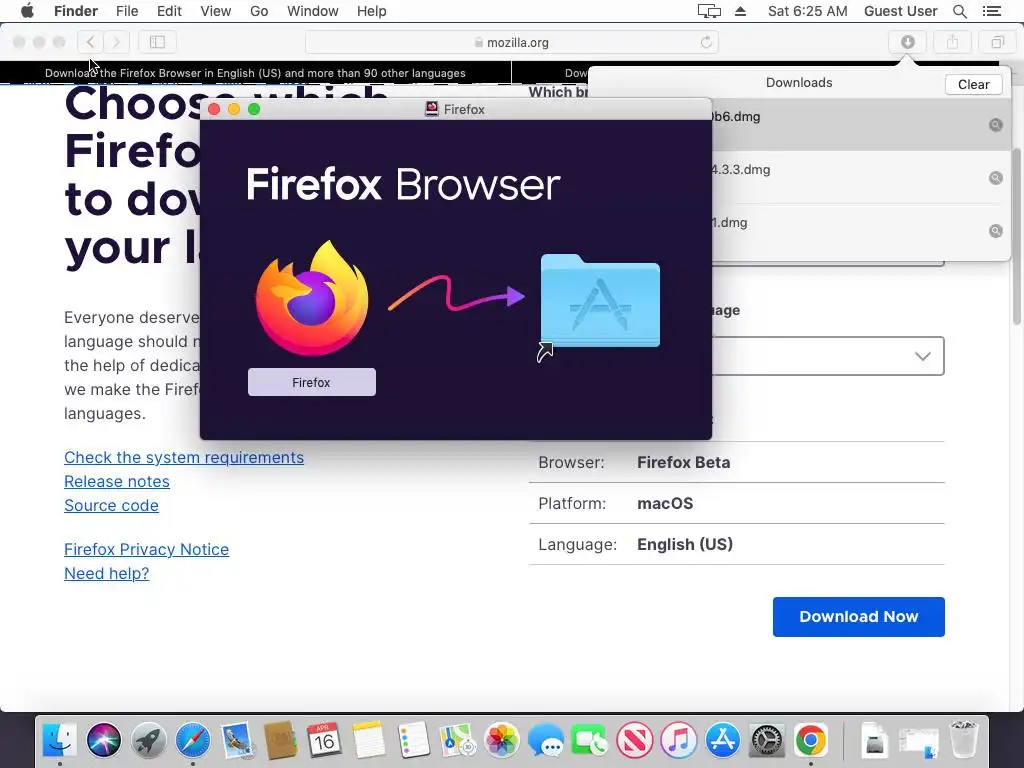The width and height of the screenshot is (1024, 768).
Task: Open the Window menu
Action: [x=312, y=11]
